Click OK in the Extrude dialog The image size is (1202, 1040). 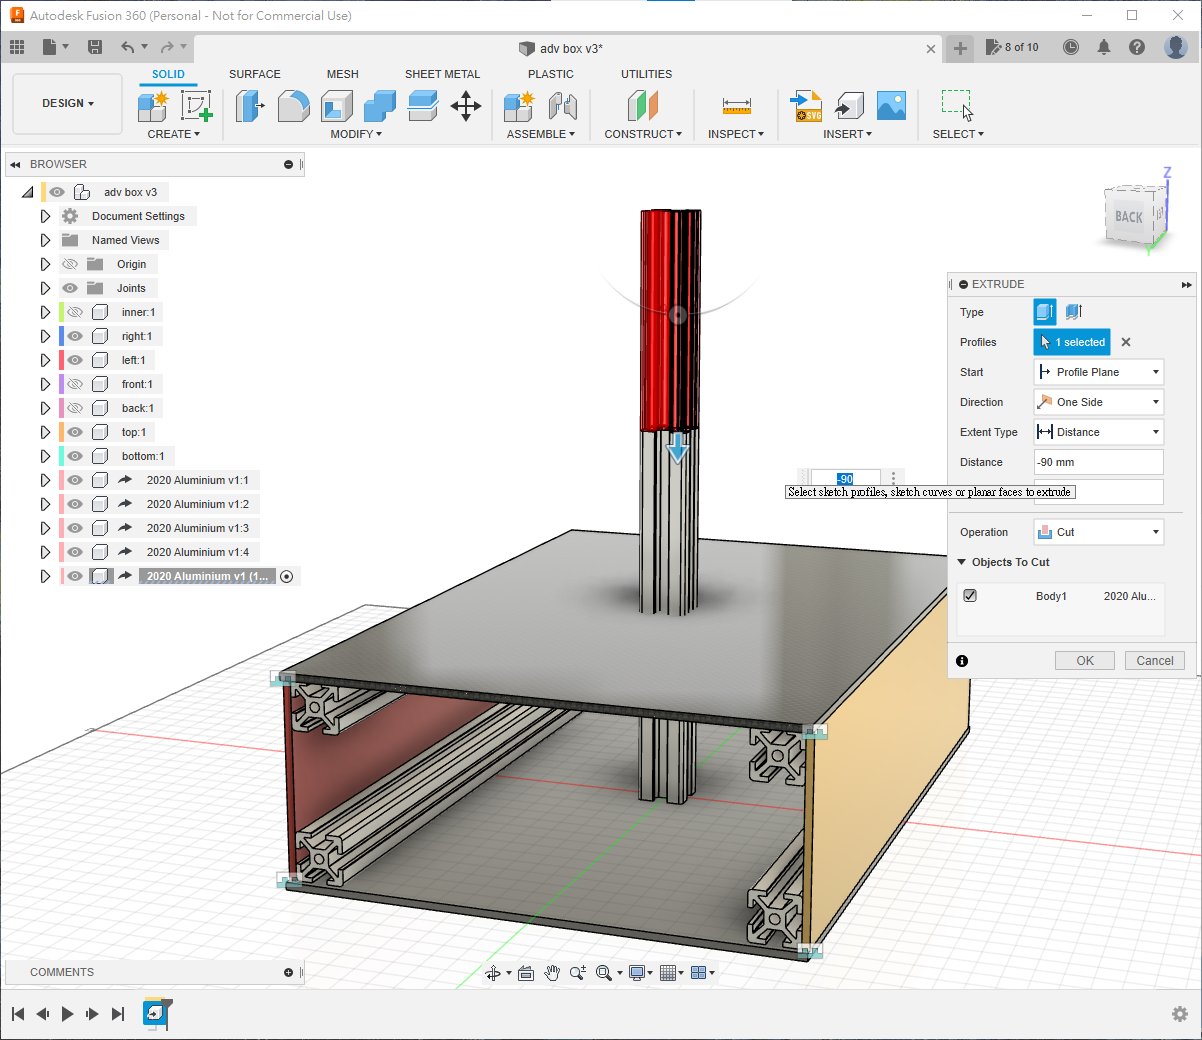(x=1085, y=661)
